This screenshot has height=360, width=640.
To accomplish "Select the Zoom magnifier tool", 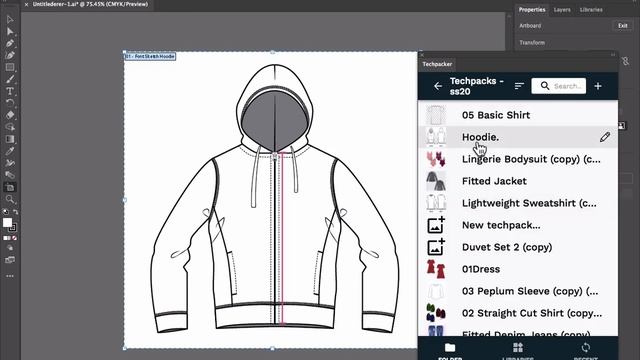I will (x=10, y=199).
